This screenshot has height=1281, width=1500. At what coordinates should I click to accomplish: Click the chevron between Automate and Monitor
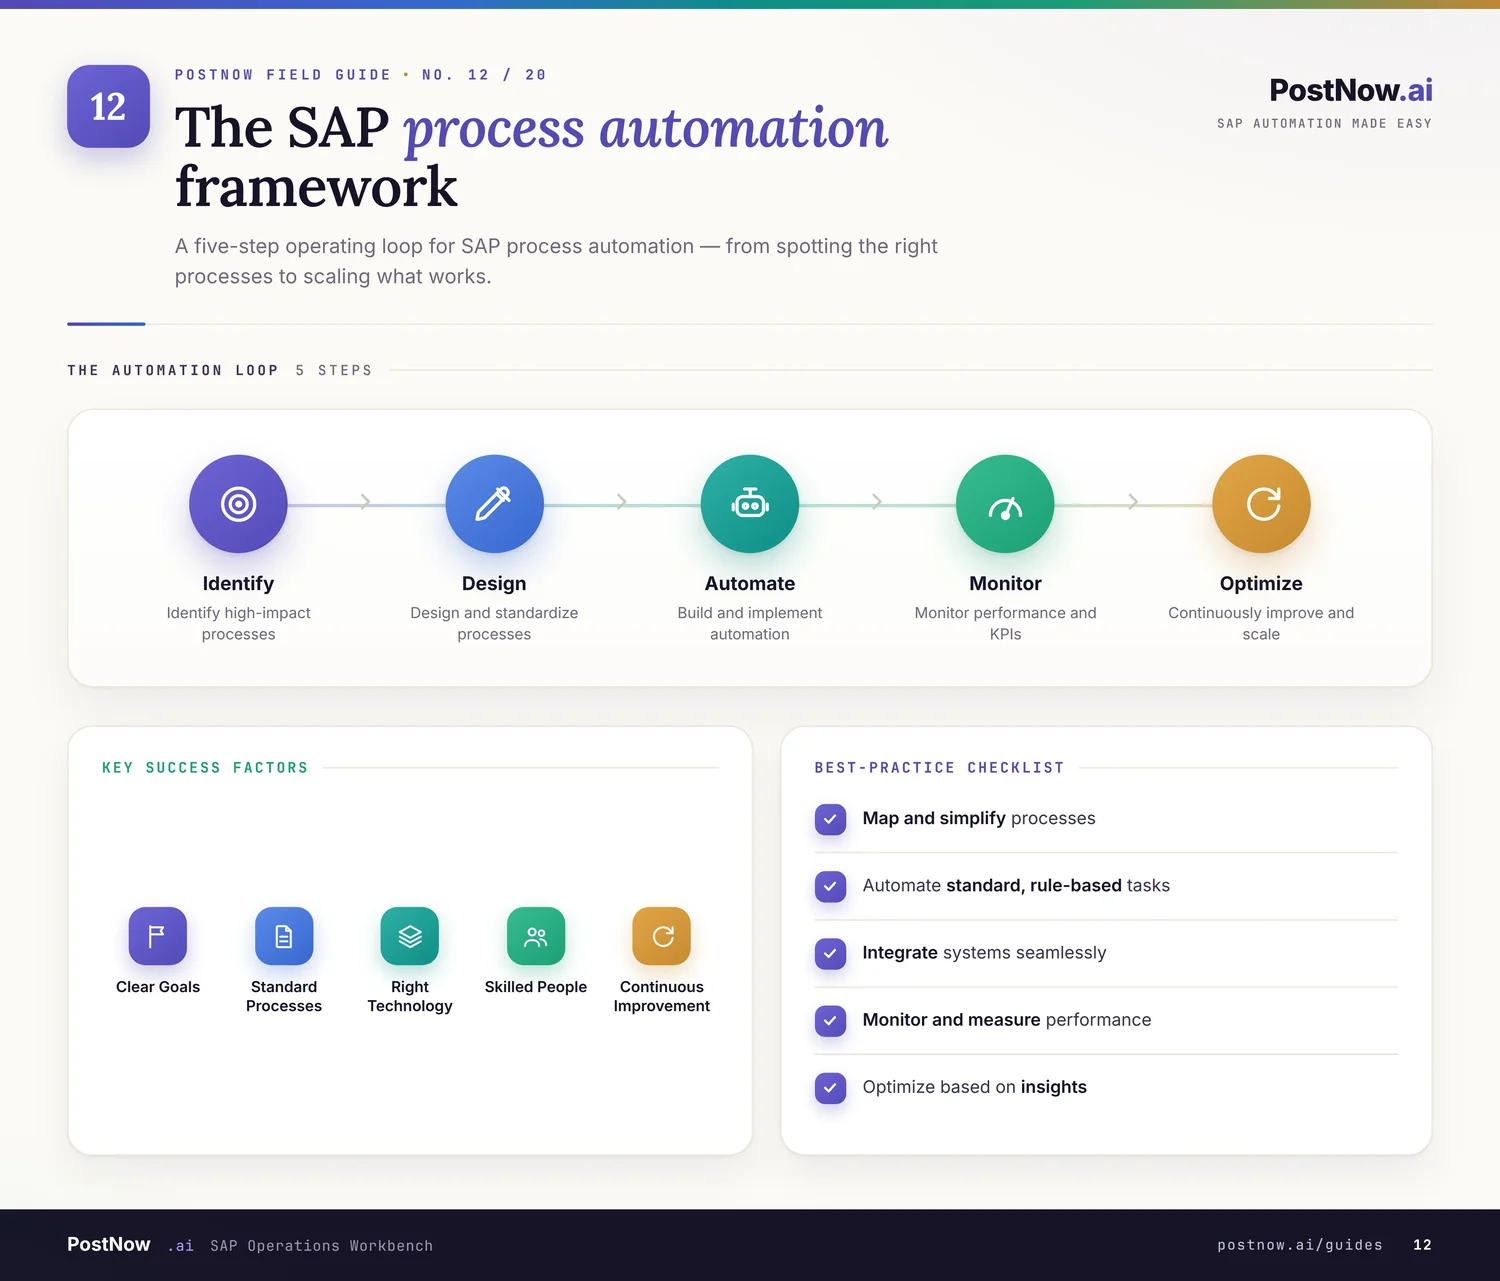pyautogui.click(x=877, y=501)
